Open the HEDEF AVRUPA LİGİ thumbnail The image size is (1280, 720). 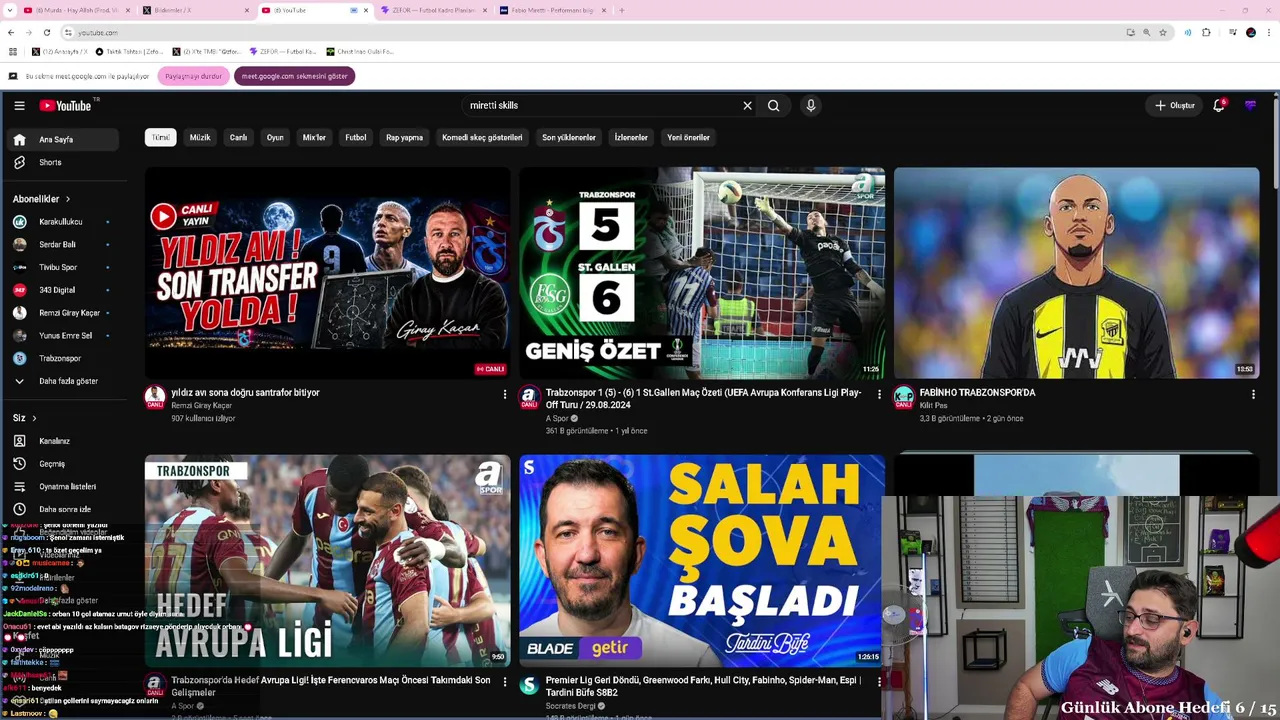(x=328, y=561)
